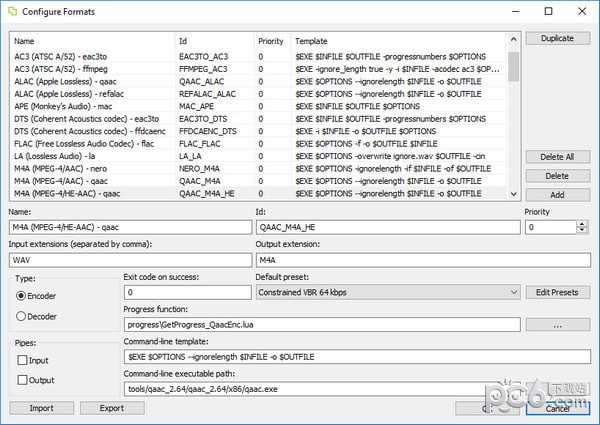Select the Decoder radio button
Viewport: 600px width, 425px height.
coord(22,316)
